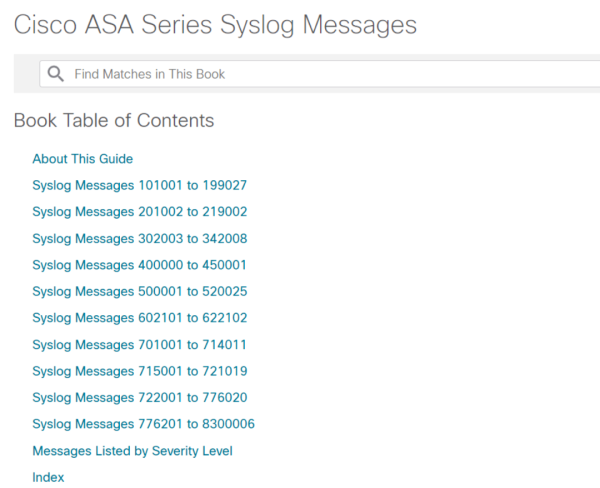Click the Cisco ASA Series Syslog Messages title
This screenshot has width=600, height=488.
pyautogui.click(x=215, y=24)
